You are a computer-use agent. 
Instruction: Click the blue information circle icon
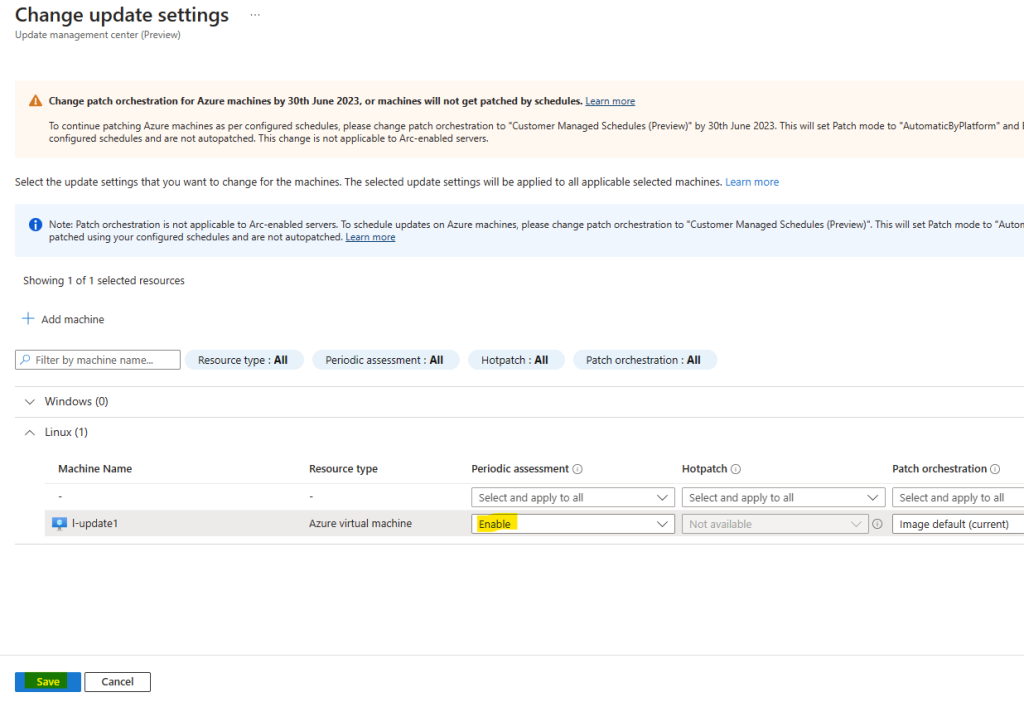click(x=35, y=225)
